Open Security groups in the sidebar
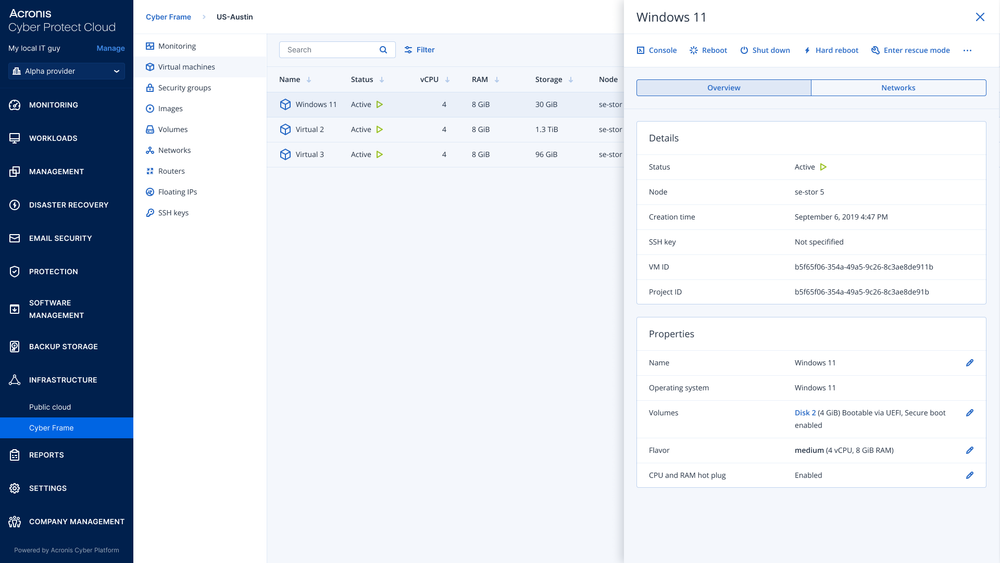Viewport: 1000px width, 563px height. pos(184,88)
